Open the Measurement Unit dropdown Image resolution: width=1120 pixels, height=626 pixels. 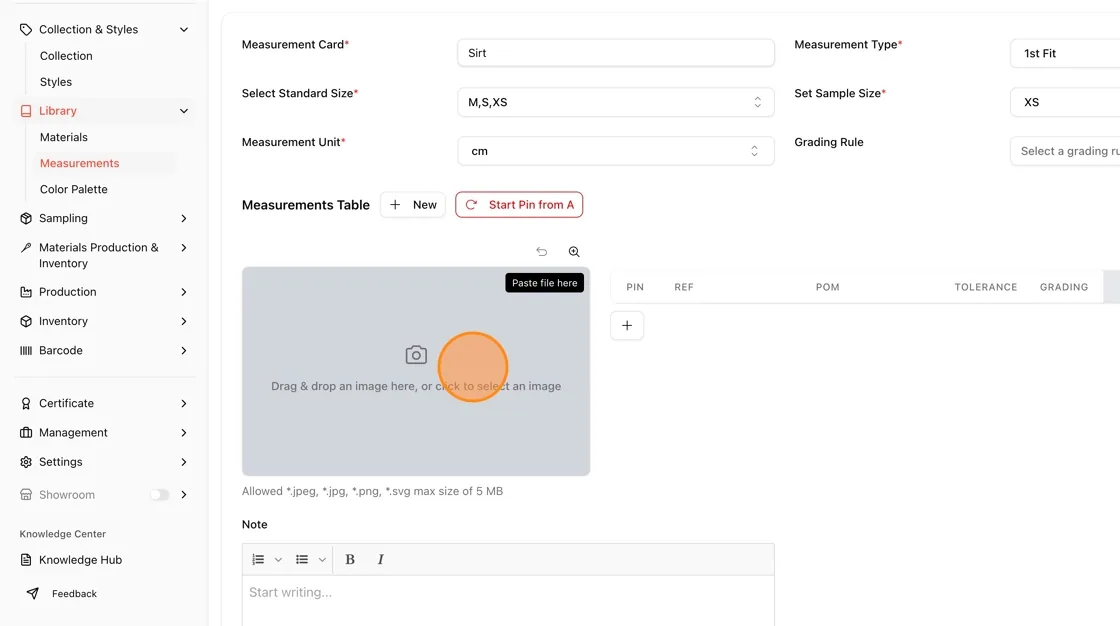coord(616,151)
